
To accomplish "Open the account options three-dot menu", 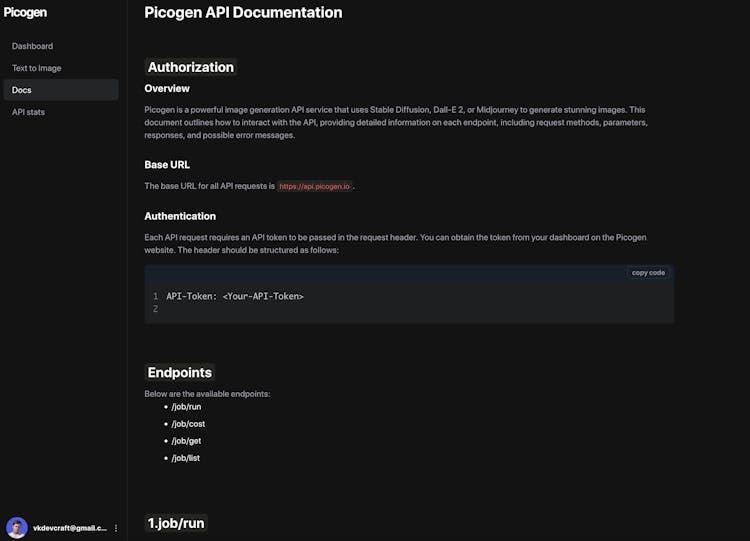I will tap(116, 528).
